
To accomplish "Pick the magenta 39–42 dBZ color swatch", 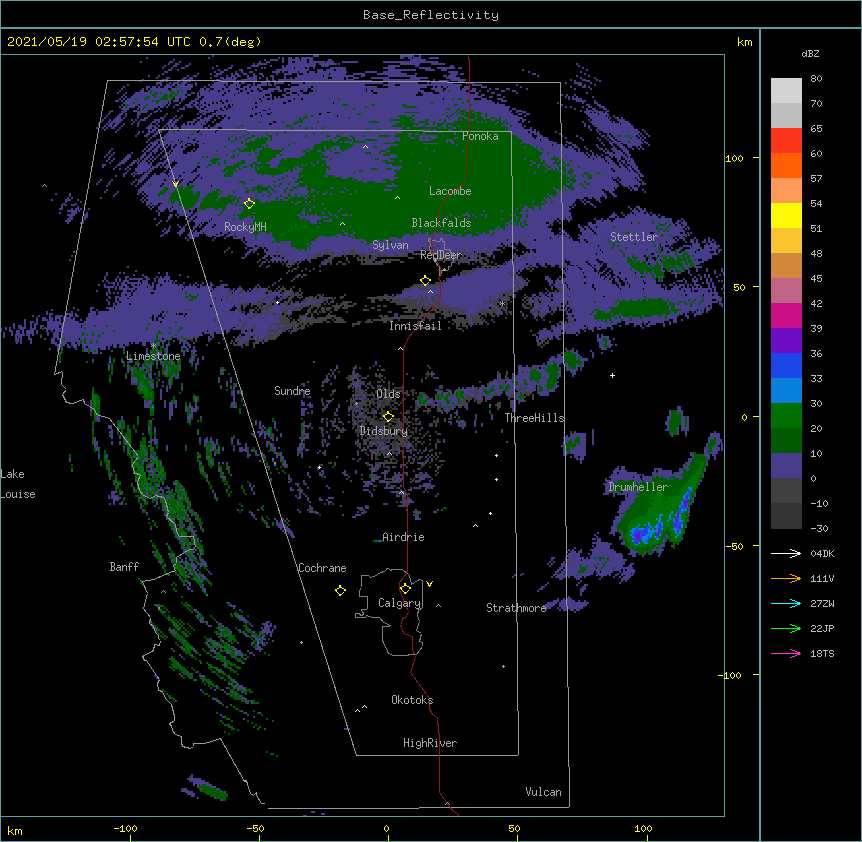I will click(x=786, y=315).
